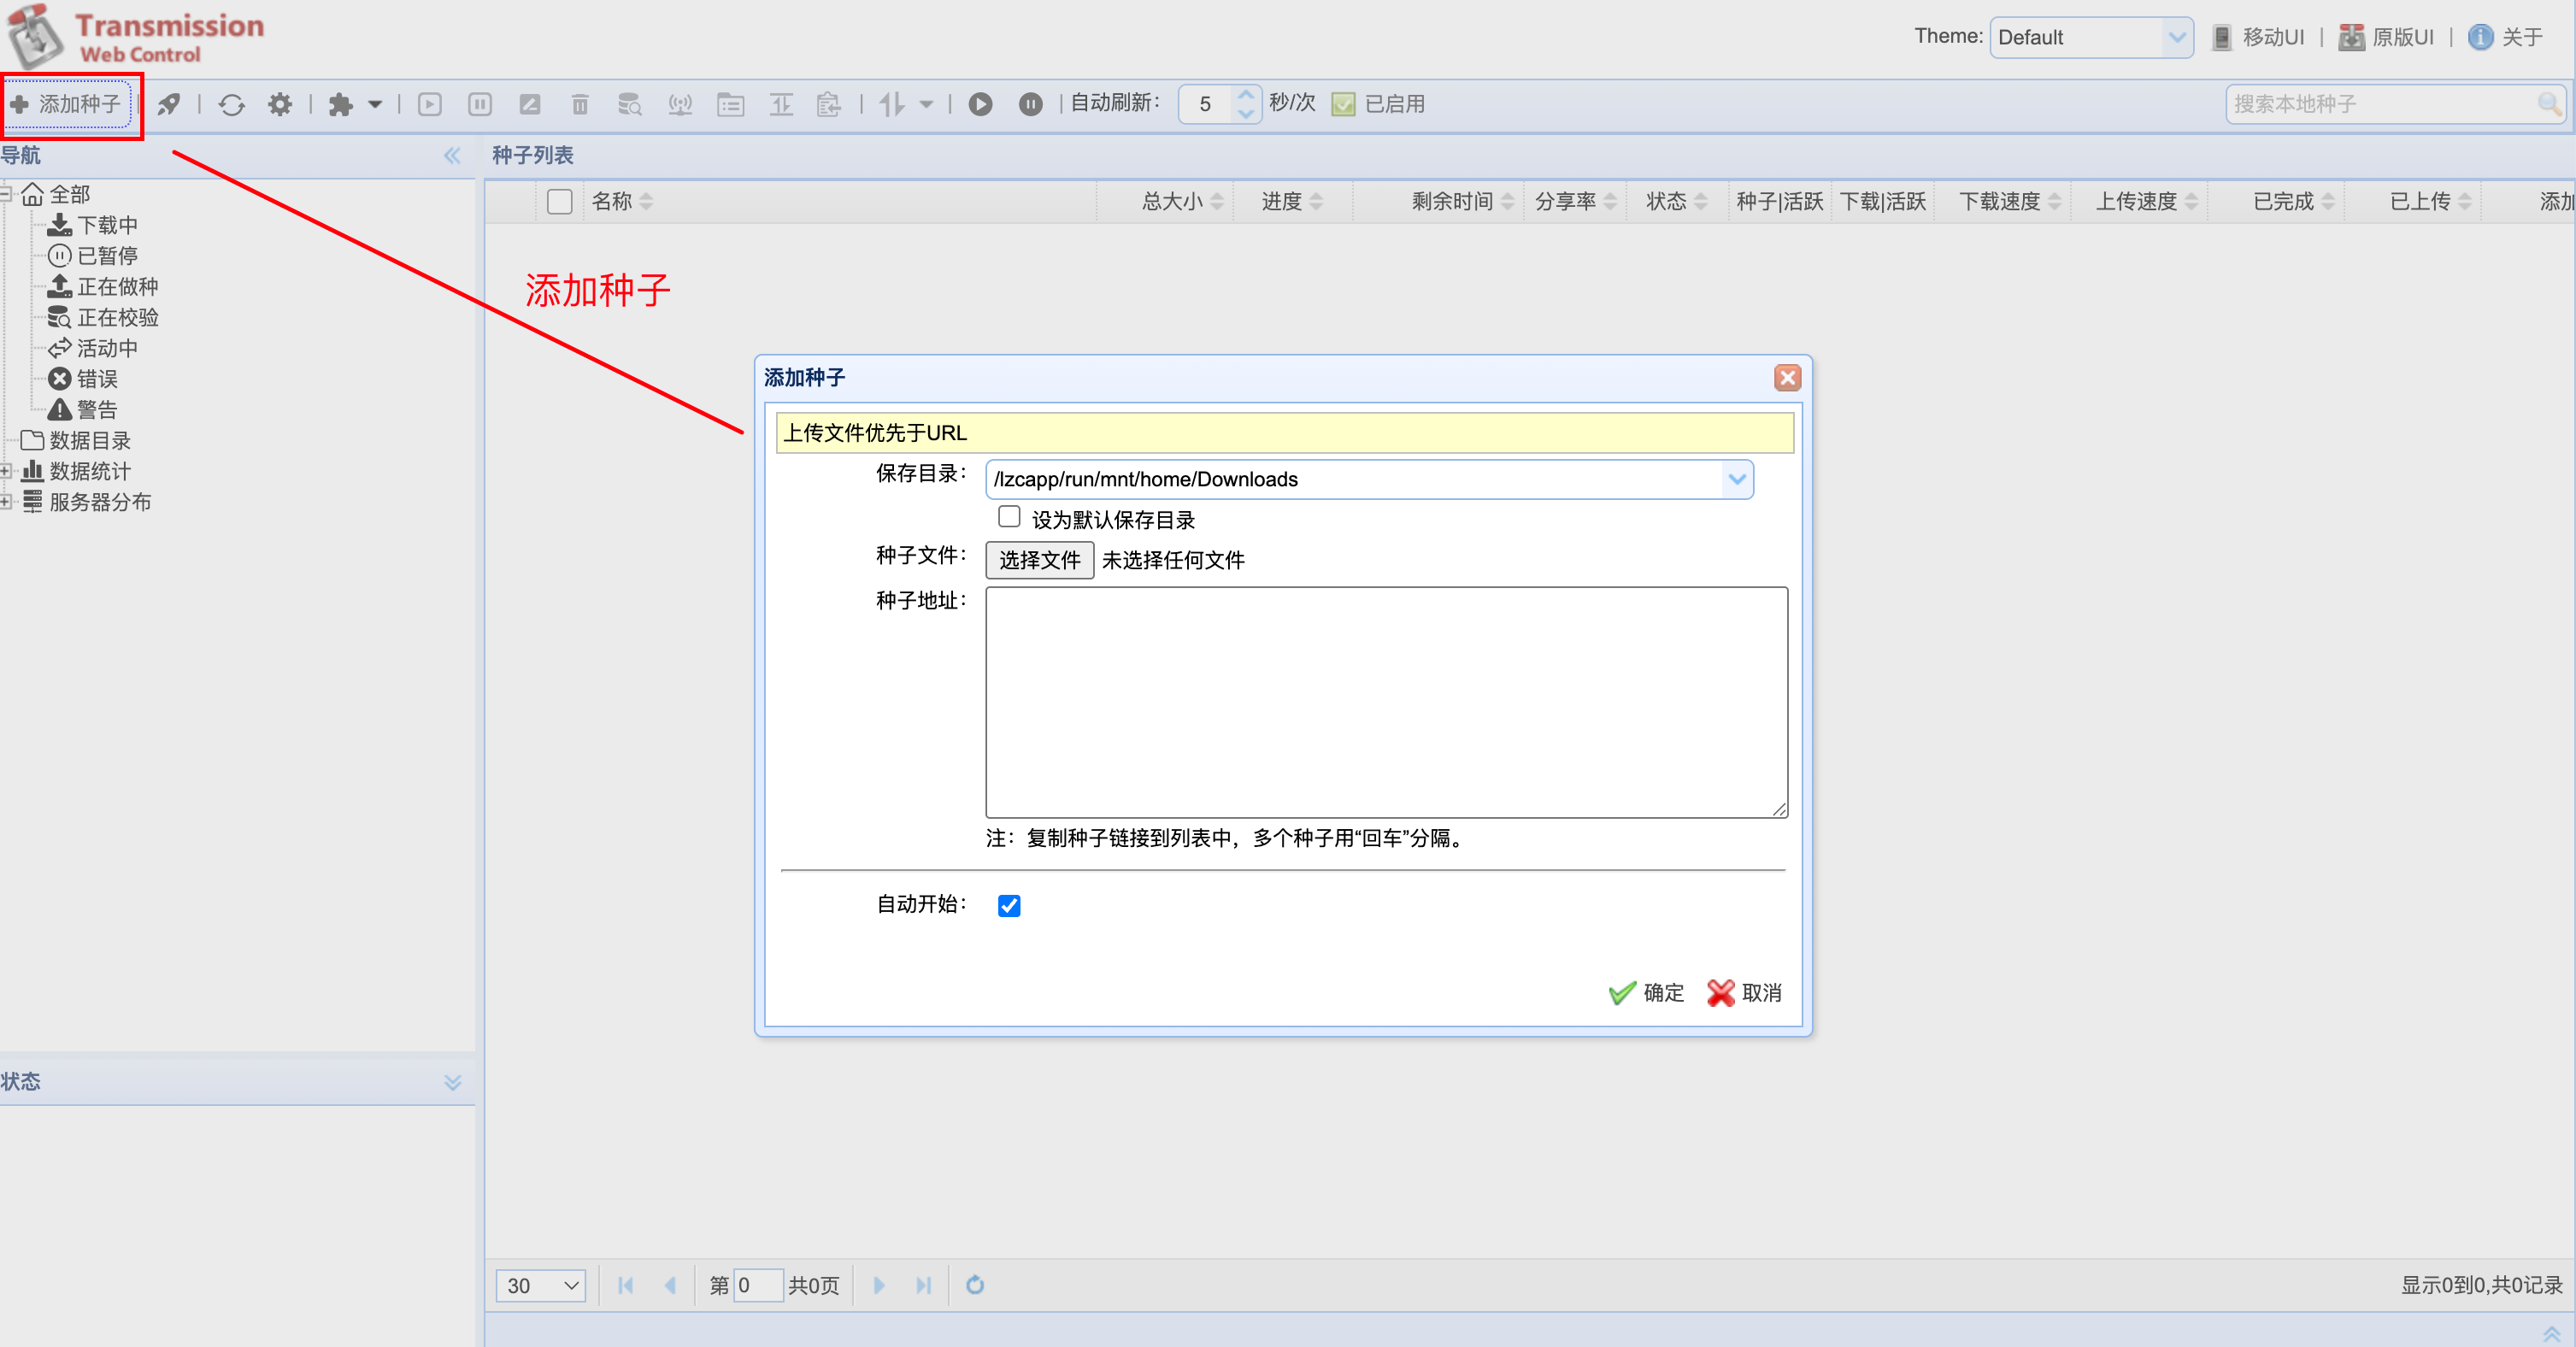
Task: Reload the torrent list via refresh icon
Action: pyautogui.click(x=232, y=104)
